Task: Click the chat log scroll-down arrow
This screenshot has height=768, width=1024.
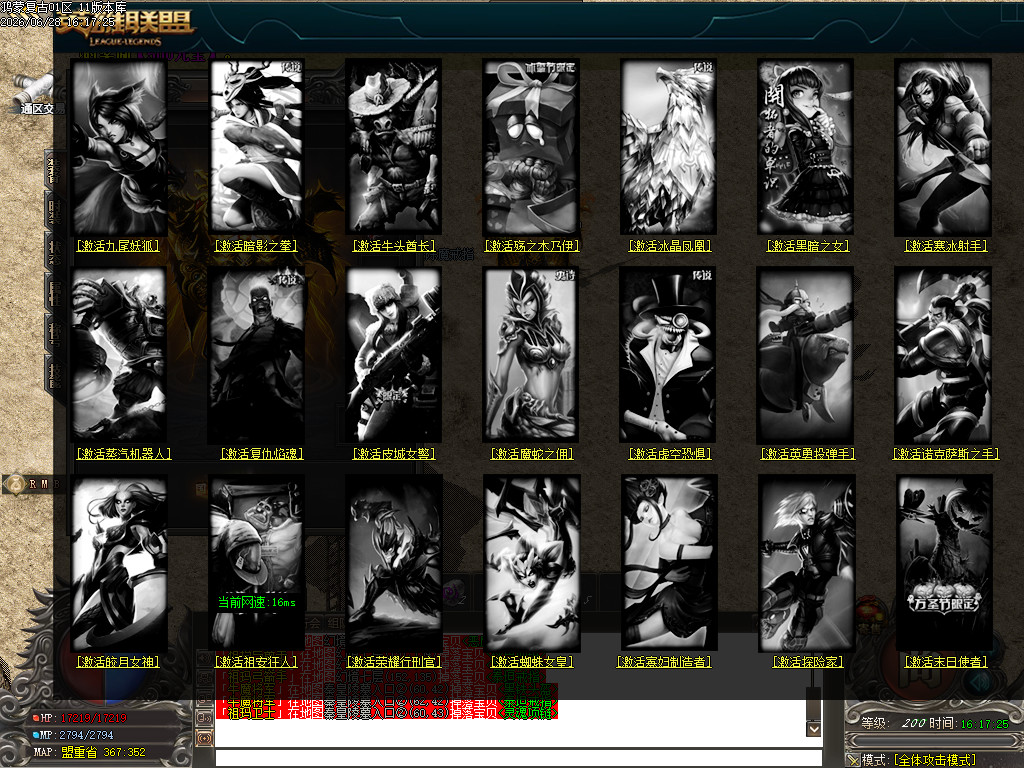Action: coord(814,729)
